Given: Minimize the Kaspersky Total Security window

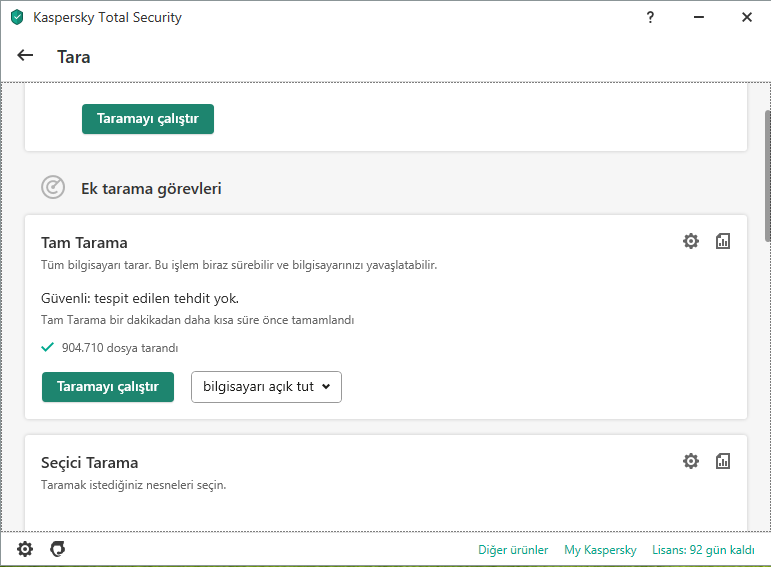Looking at the screenshot, I should pos(699,17).
